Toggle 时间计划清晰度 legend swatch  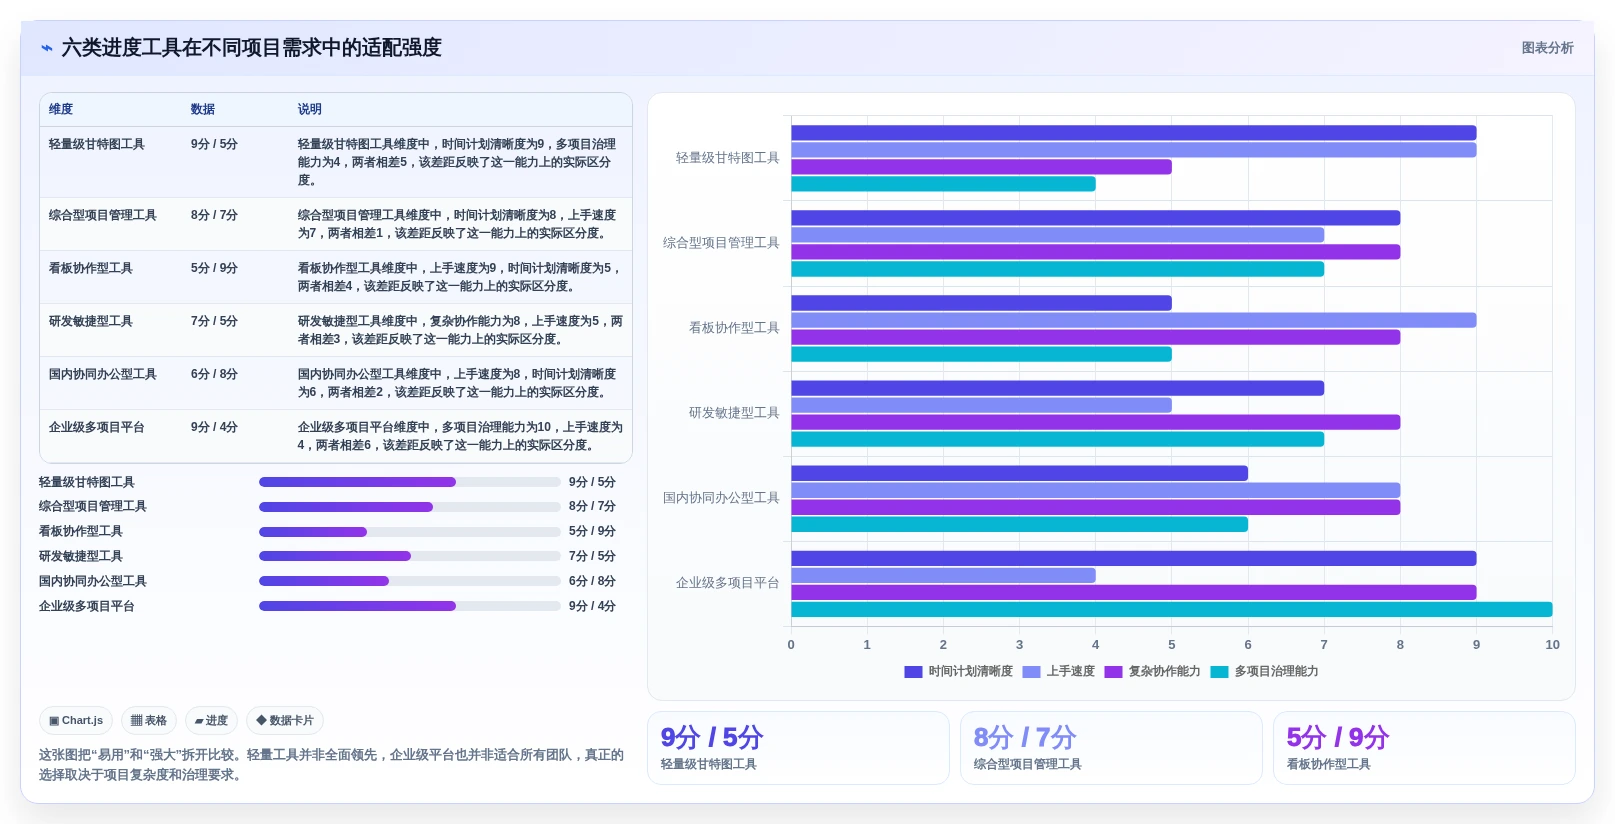coord(913,672)
